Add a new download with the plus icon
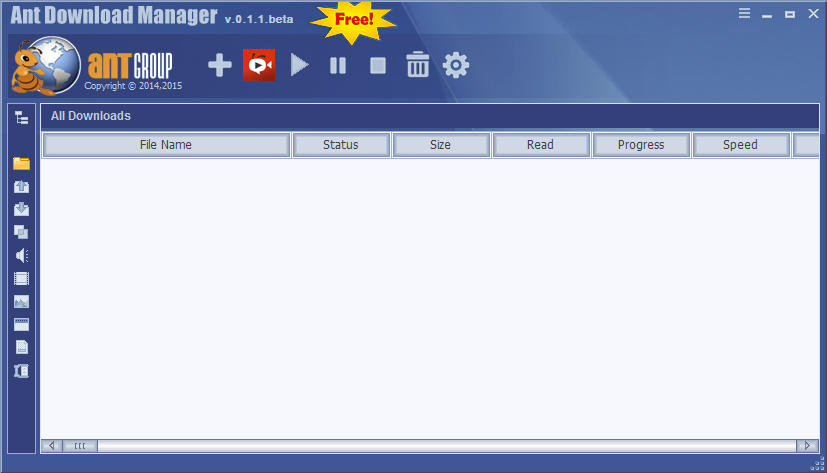 (x=219, y=65)
